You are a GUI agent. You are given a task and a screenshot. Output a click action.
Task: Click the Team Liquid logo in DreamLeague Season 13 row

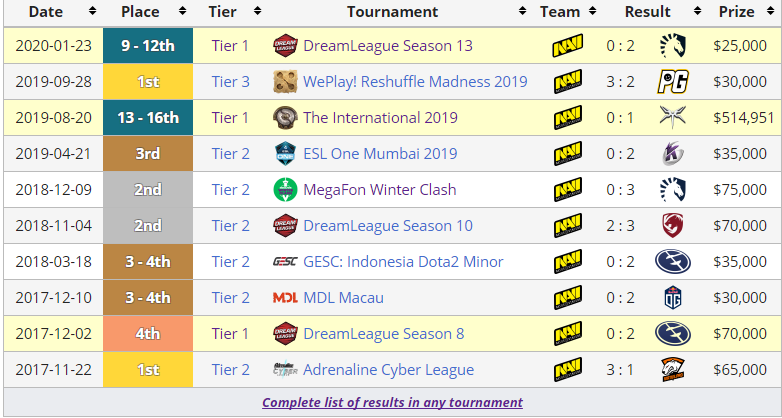[x=672, y=46]
